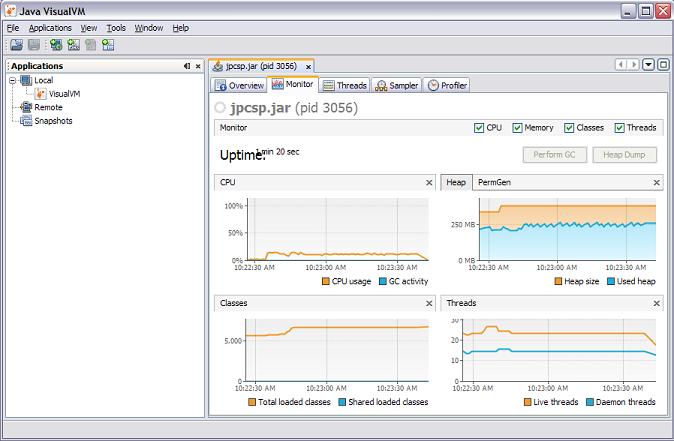Click the Add JMX Connection toolbar icon
The height and width of the screenshot is (441, 674).
point(73,45)
